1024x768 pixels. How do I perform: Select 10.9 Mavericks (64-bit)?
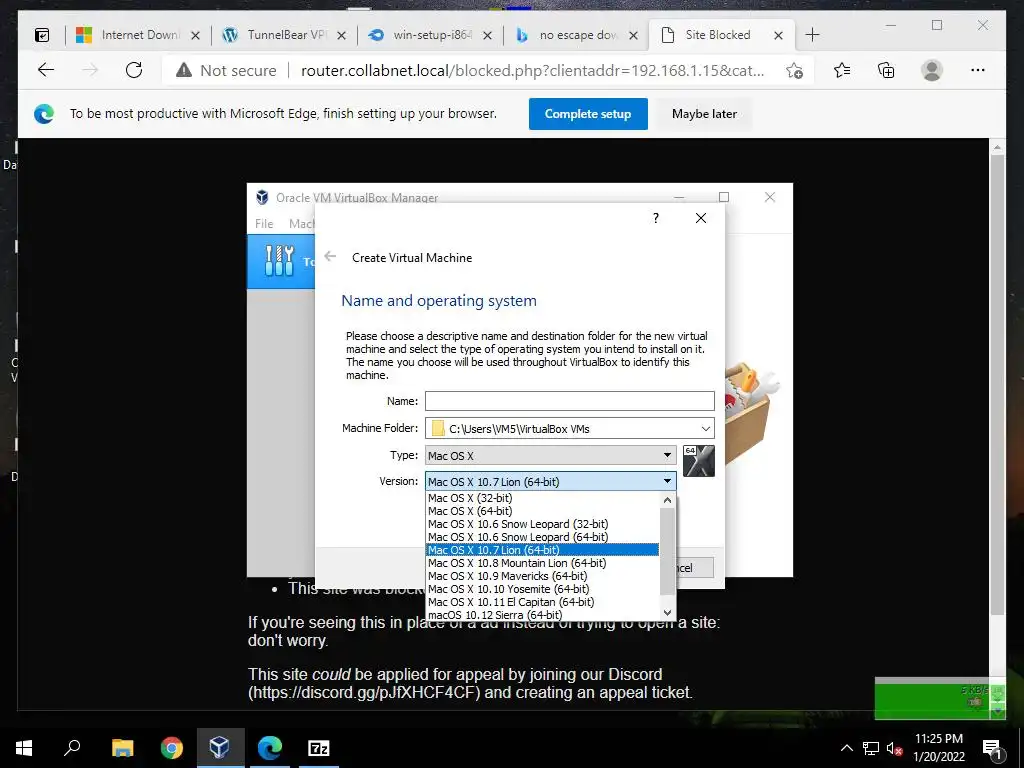(542, 576)
